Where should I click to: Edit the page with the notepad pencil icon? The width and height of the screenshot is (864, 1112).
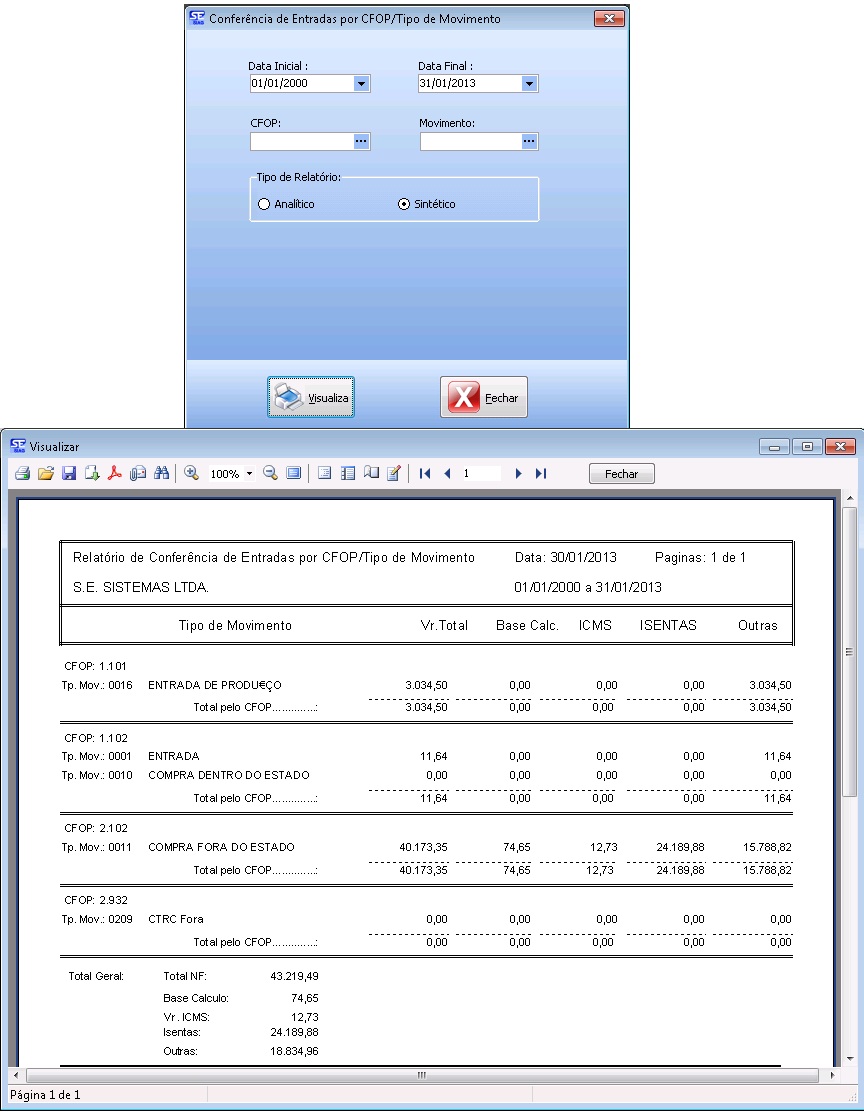coord(394,474)
